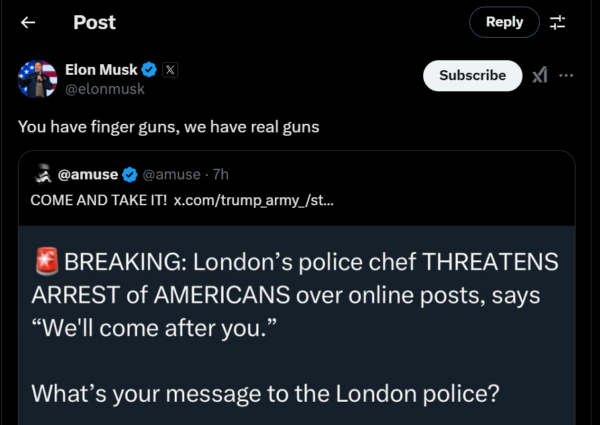Click the Subscribe button
600x425 pixels.
click(472, 75)
